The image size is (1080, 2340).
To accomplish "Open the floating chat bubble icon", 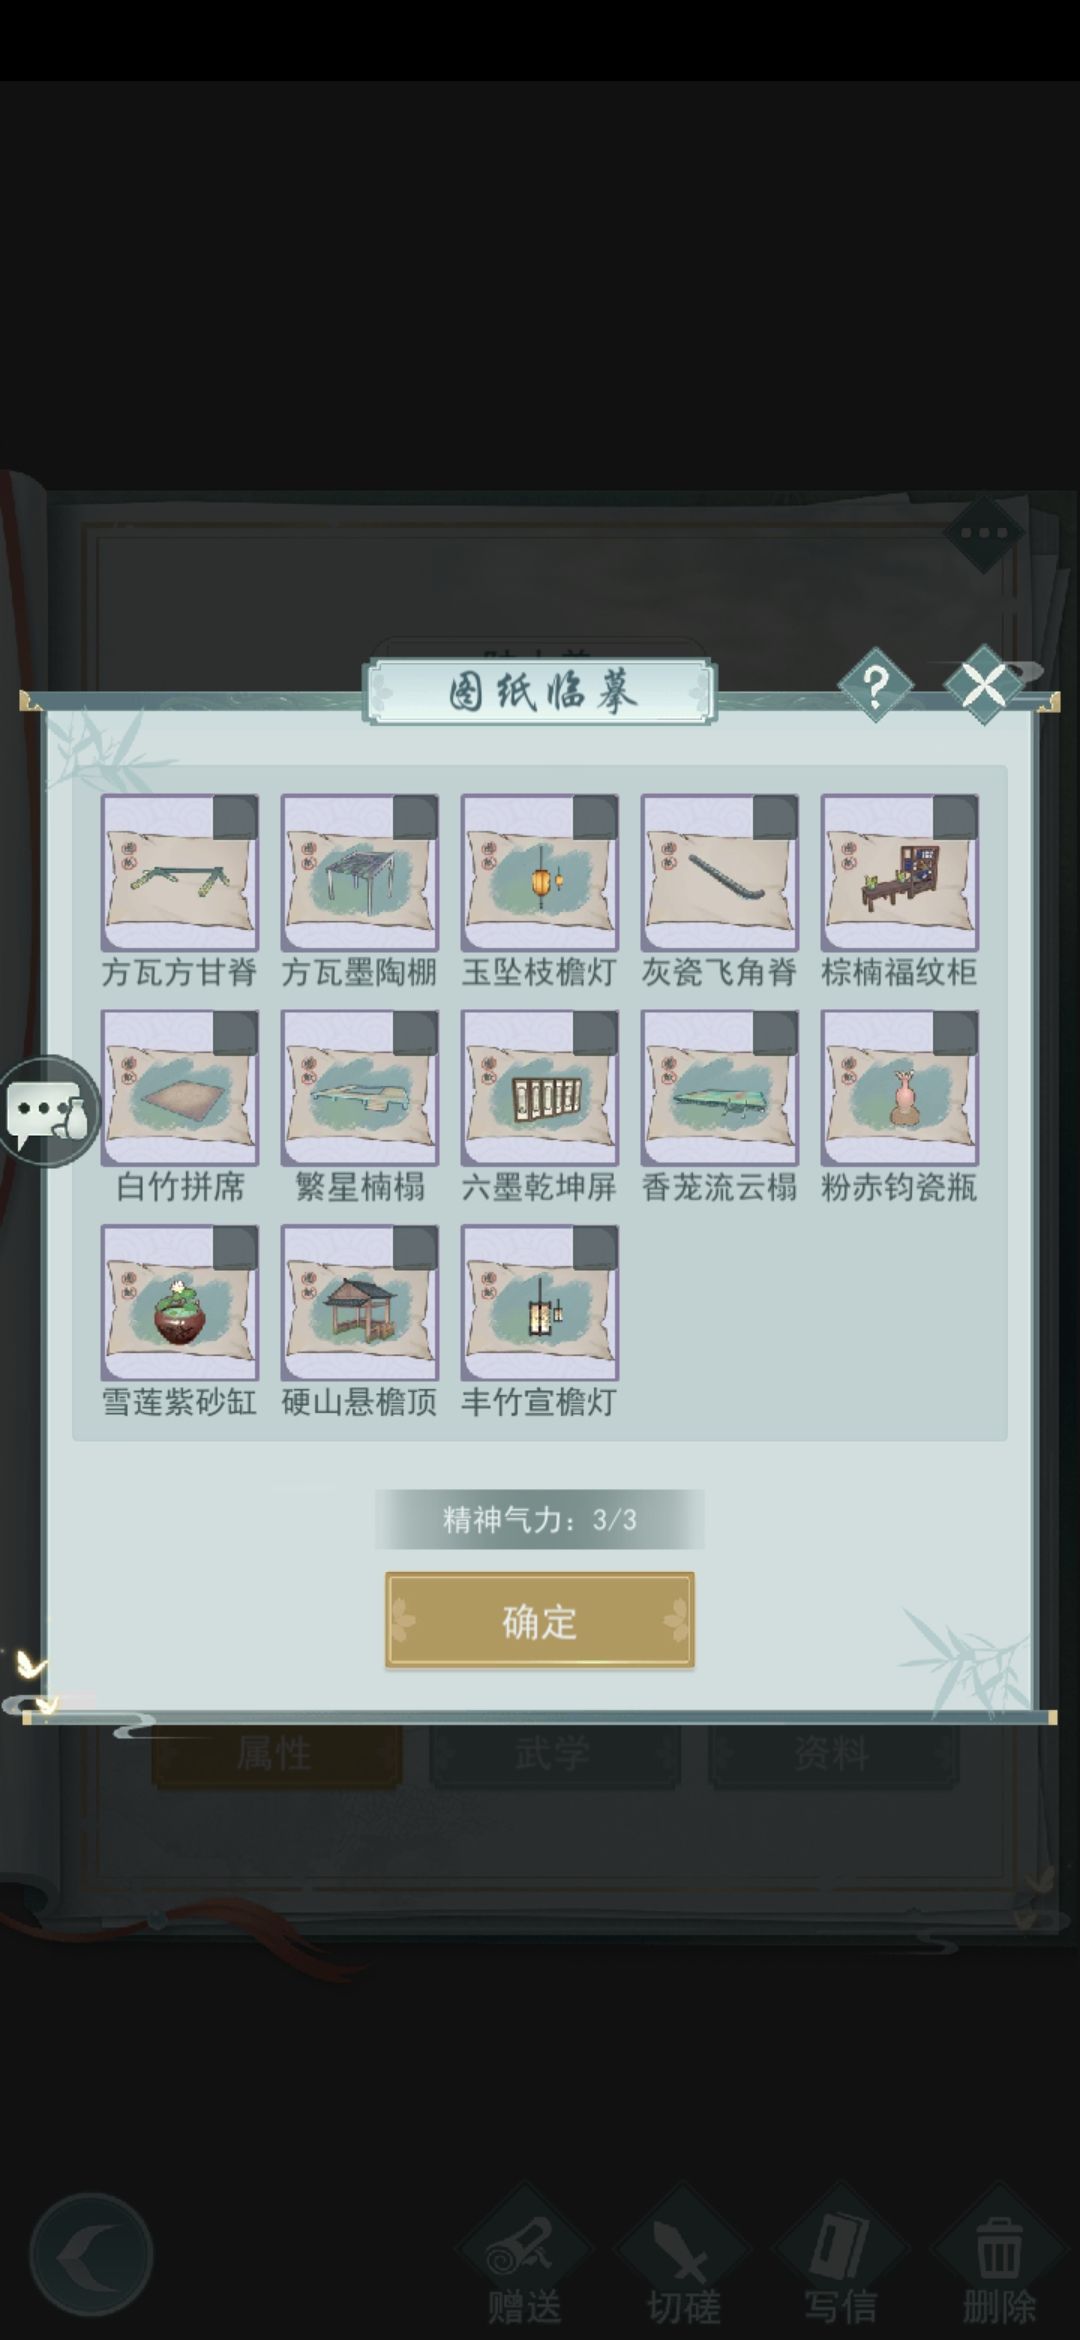I will (48, 1111).
